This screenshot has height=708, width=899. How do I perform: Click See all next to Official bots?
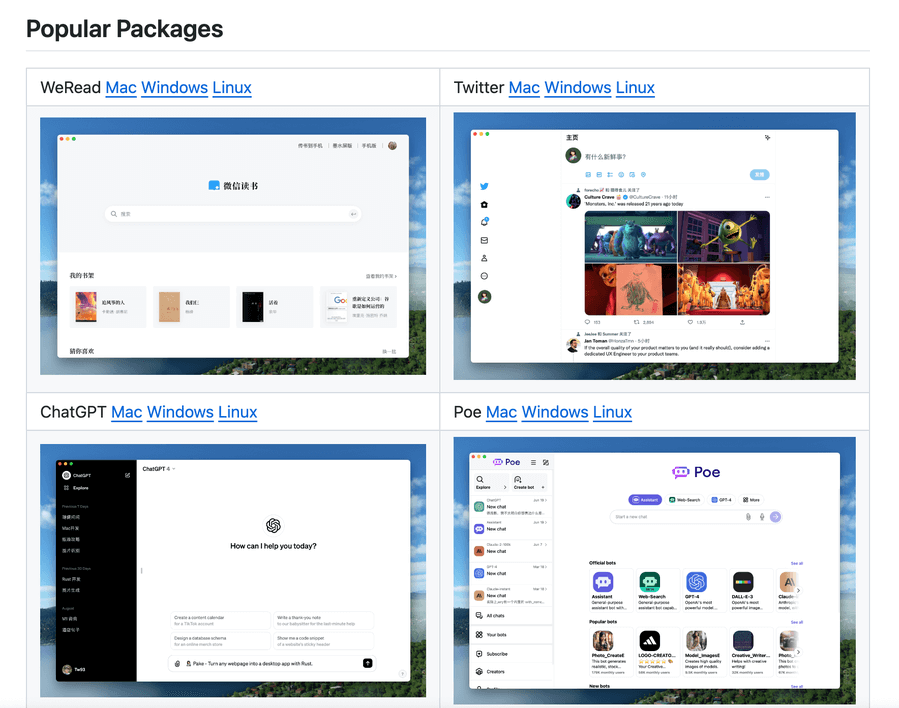(796, 564)
